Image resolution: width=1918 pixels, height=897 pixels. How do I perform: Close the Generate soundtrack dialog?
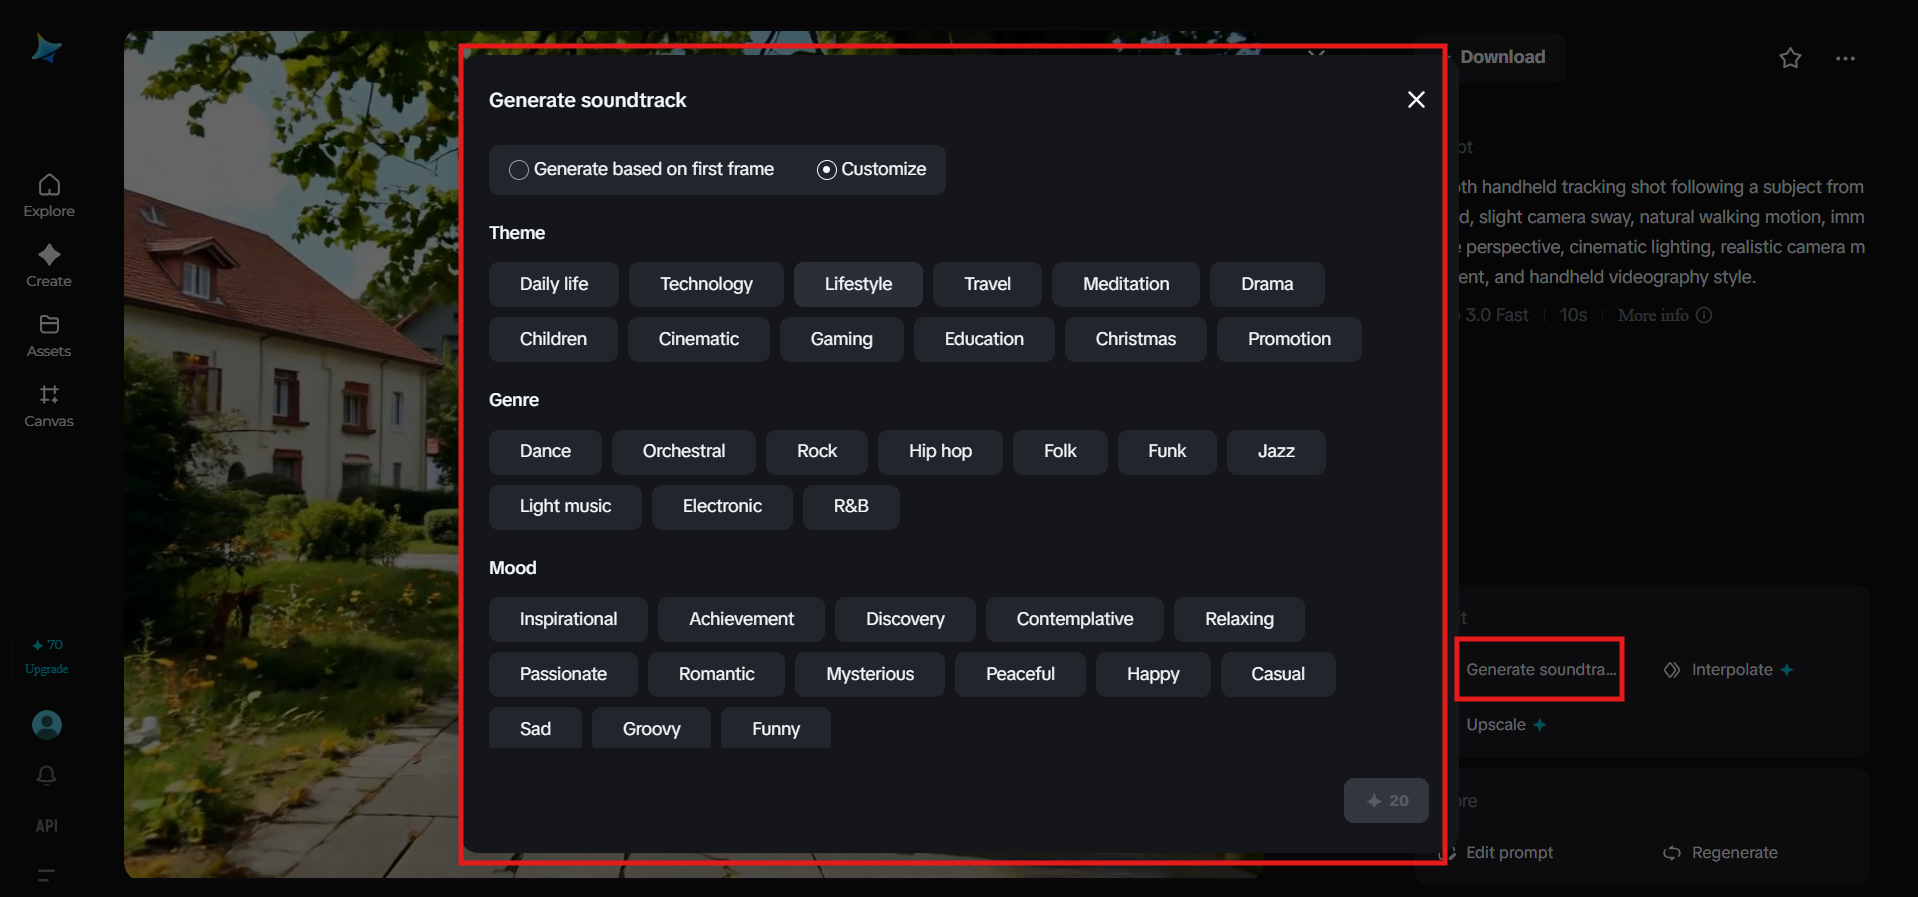(x=1416, y=100)
